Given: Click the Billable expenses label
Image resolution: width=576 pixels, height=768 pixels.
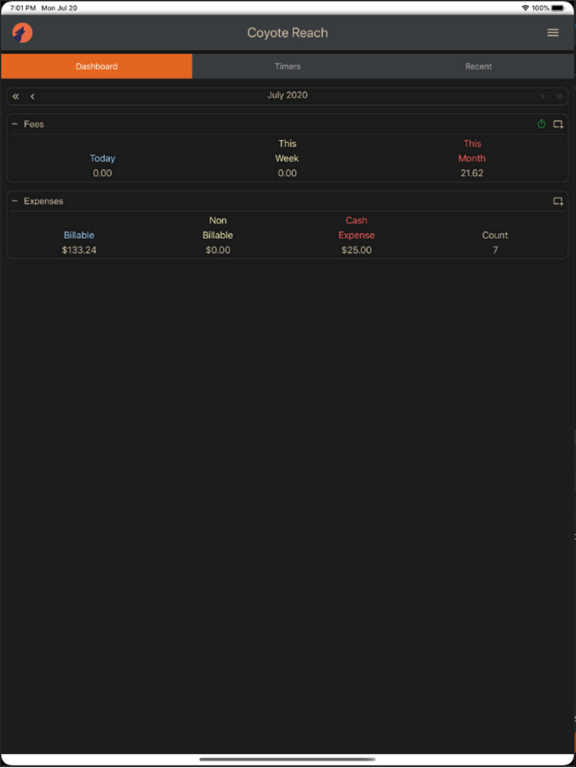Looking at the screenshot, I should pos(79,236).
